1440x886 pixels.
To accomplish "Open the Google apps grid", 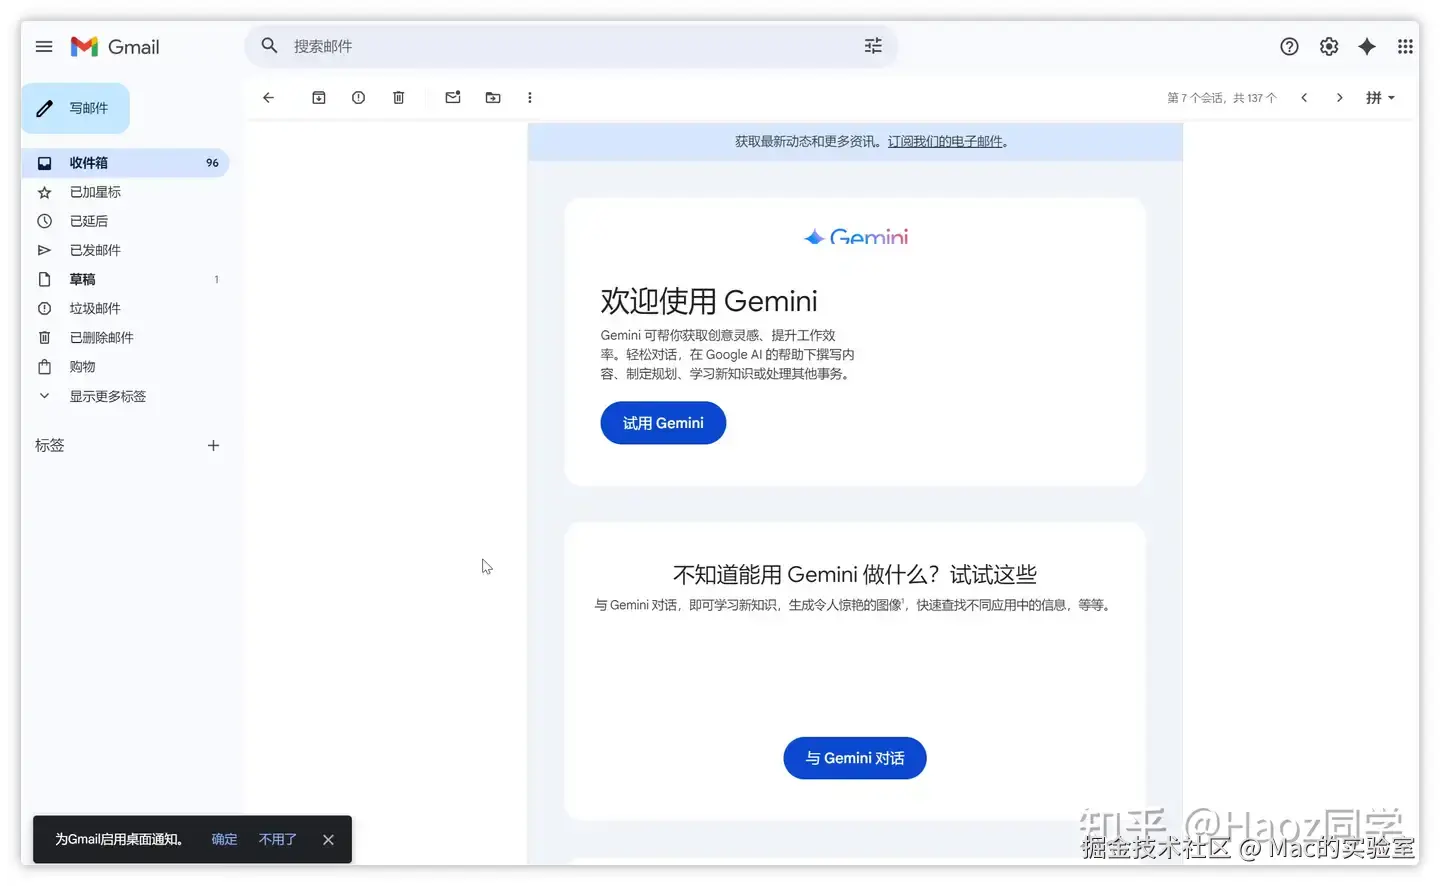I will click(x=1405, y=47).
